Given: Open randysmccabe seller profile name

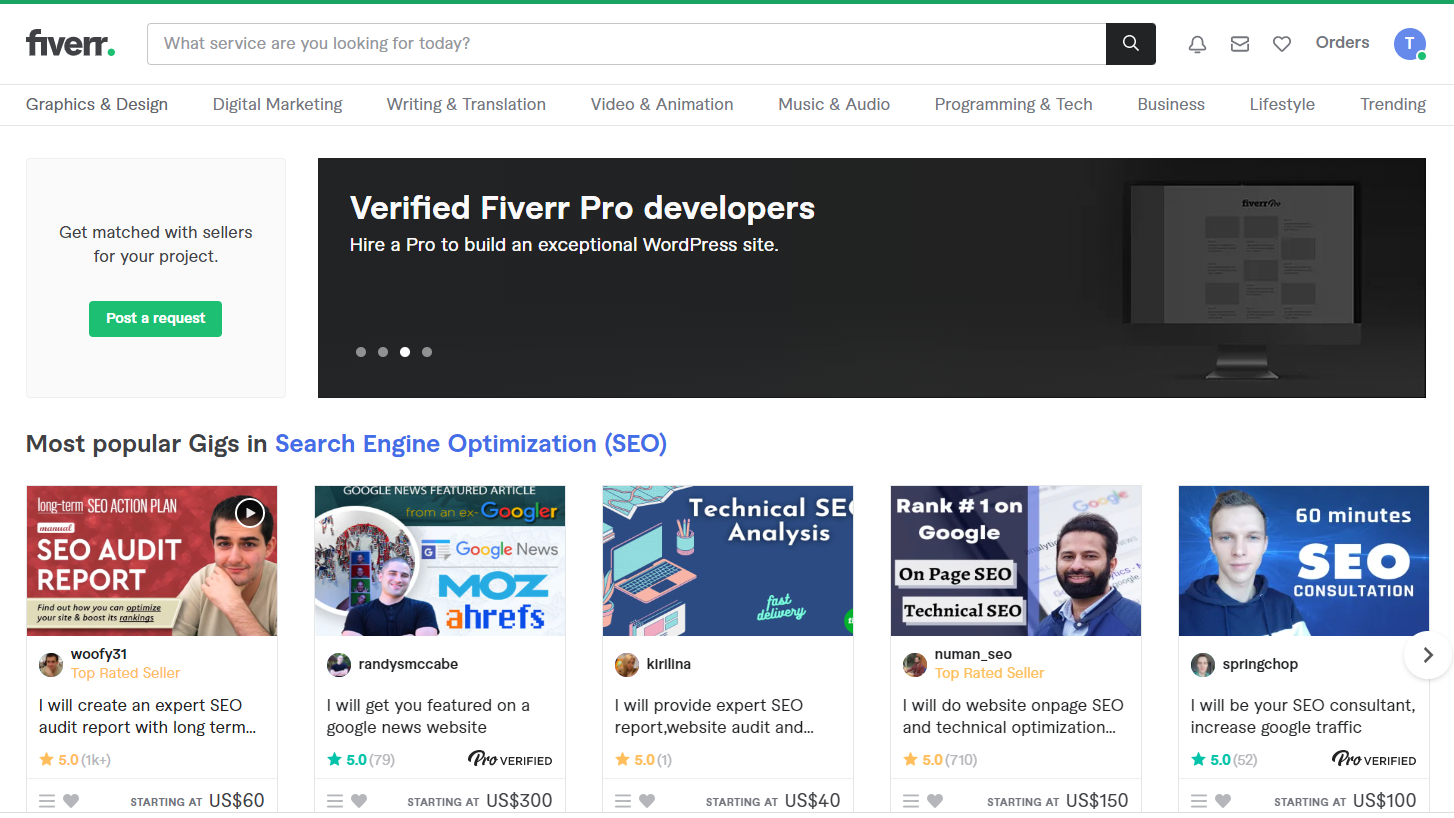Looking at the screenshot, I should (408, 664).
